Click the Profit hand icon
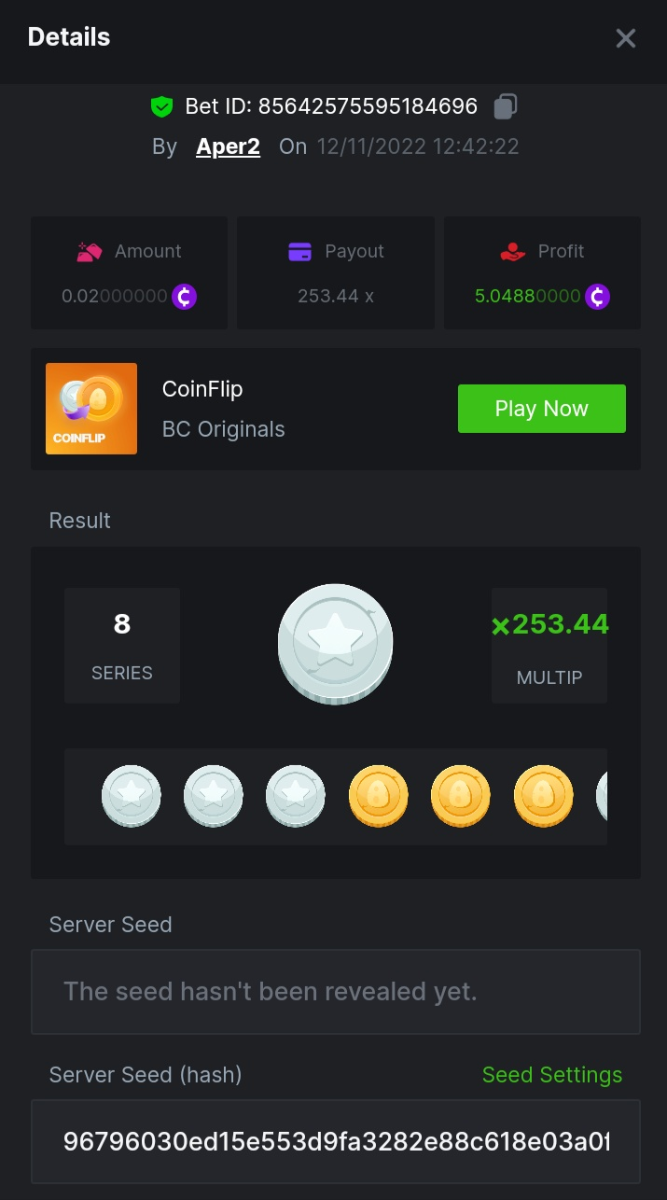The height and width of the screenshot is (1200, 667). [512, 252]
